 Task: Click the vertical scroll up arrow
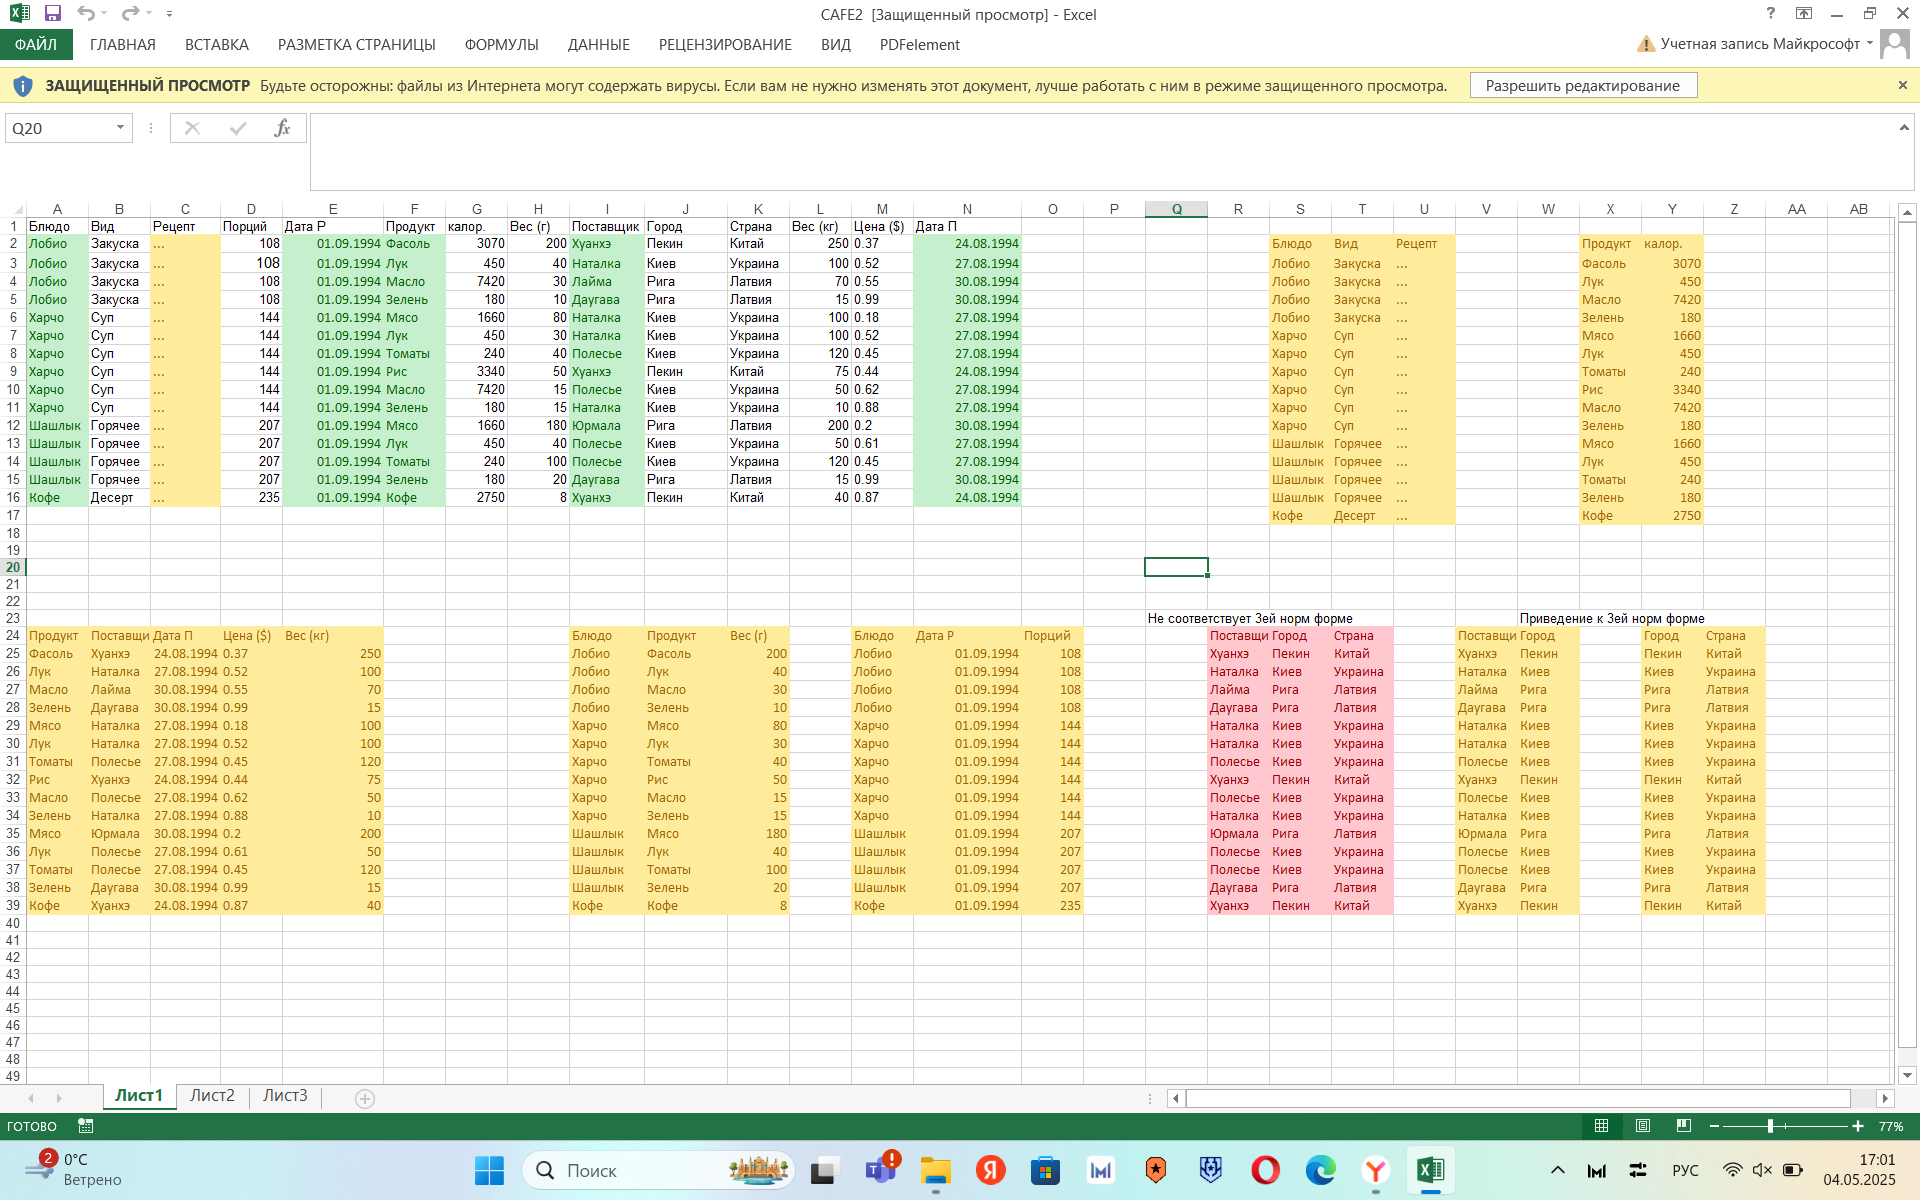tap(1907, 212)
